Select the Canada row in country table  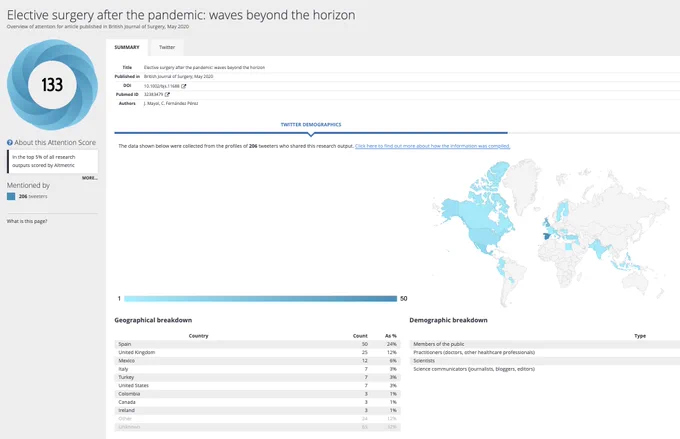click(x=258, y=402)
